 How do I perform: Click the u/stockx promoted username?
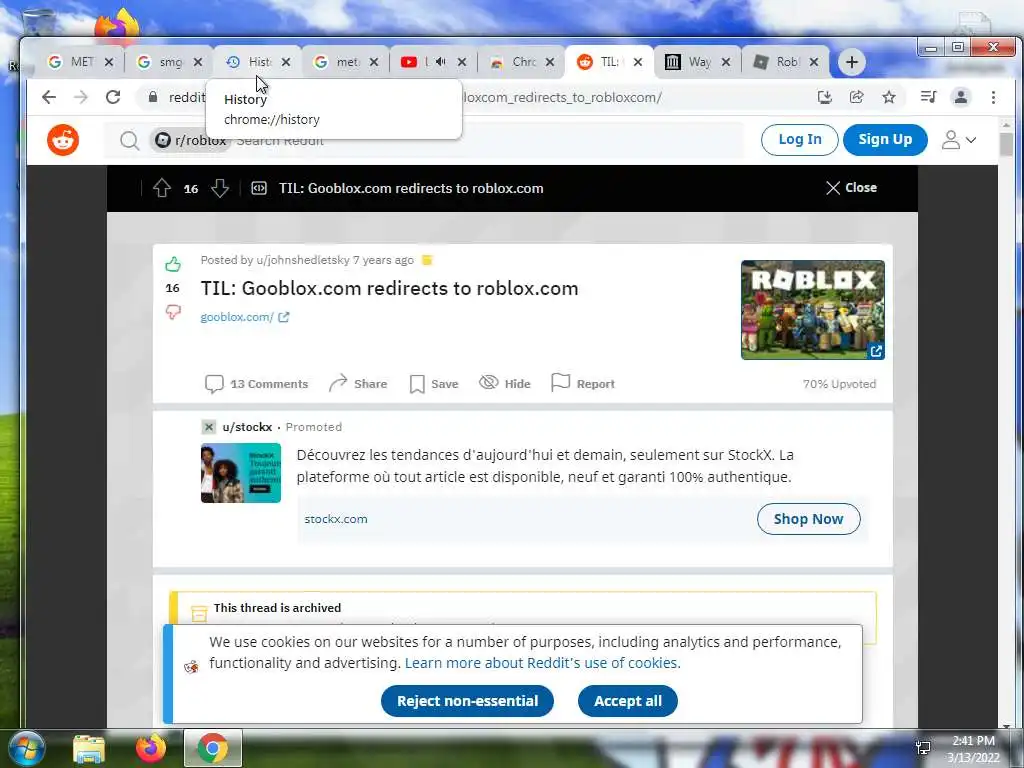tap(247, 427)
